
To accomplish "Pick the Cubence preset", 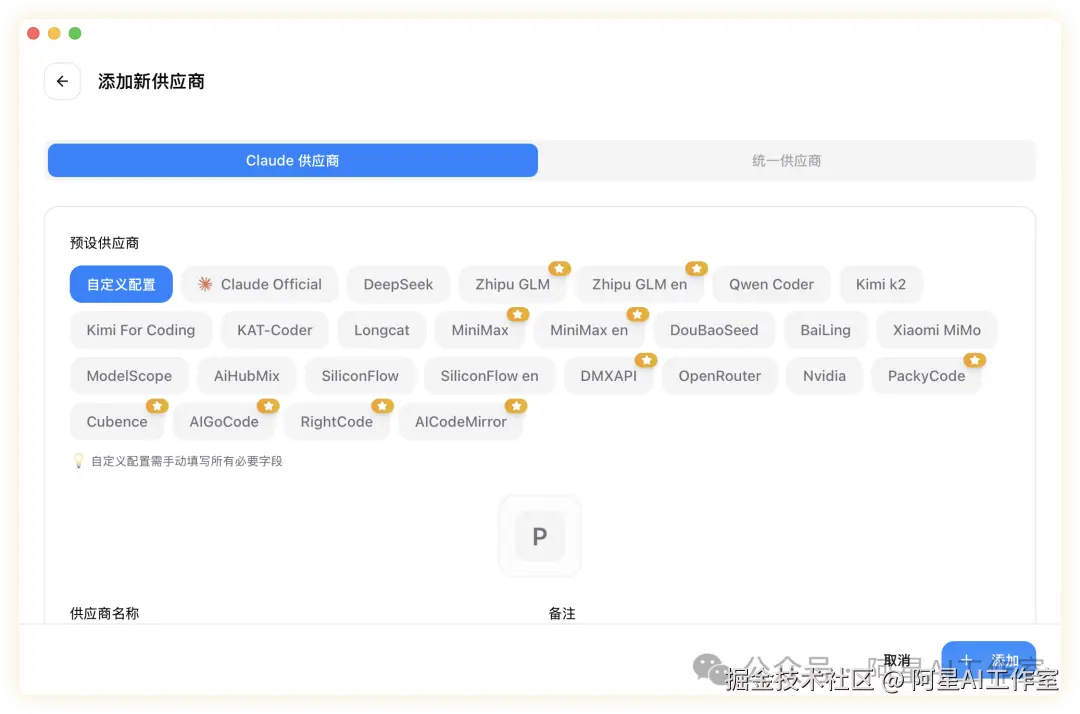I will click(x=117, y=421).
